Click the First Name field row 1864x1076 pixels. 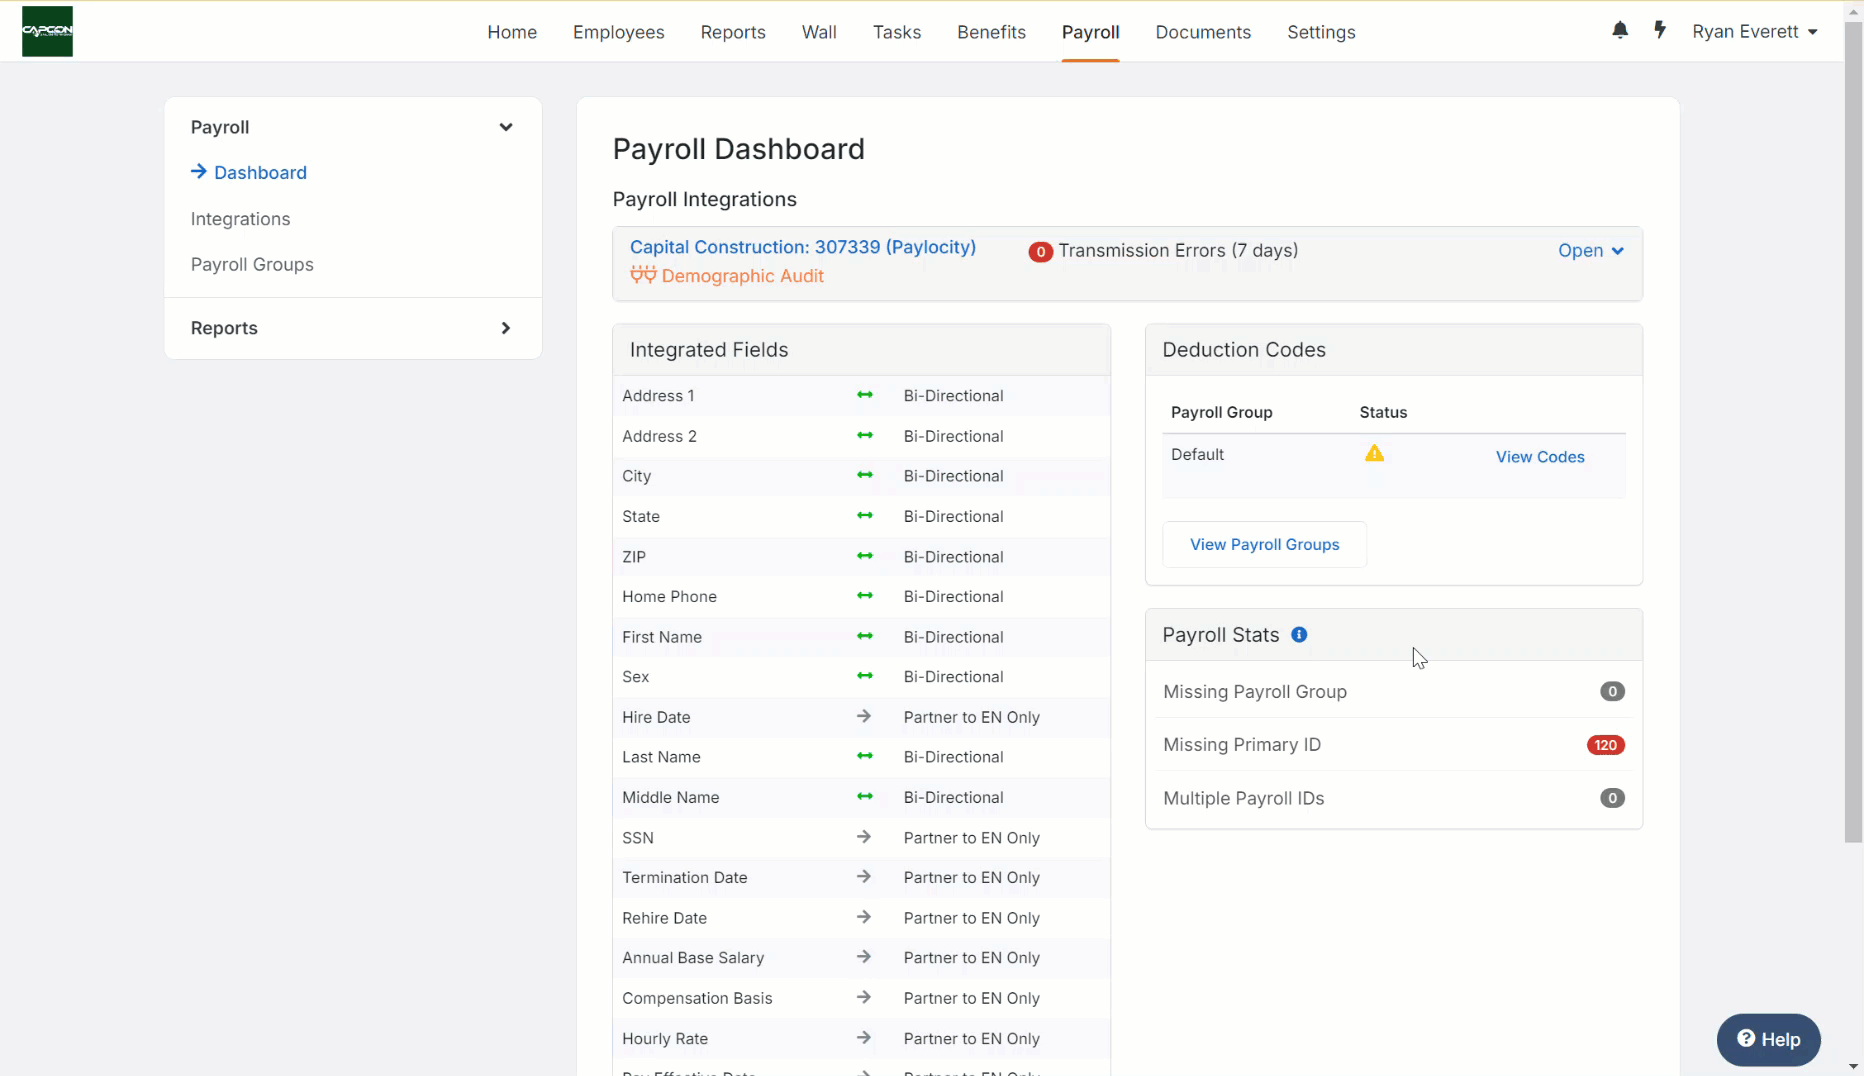point(861,637)
